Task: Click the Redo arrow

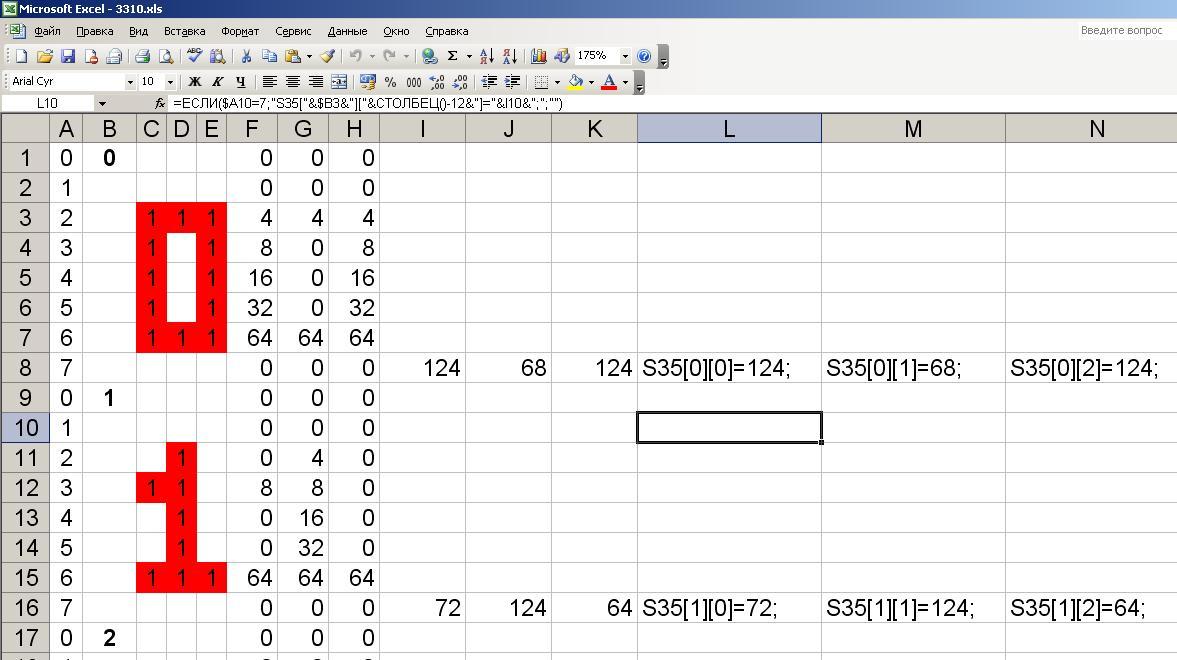Action: 390,56
